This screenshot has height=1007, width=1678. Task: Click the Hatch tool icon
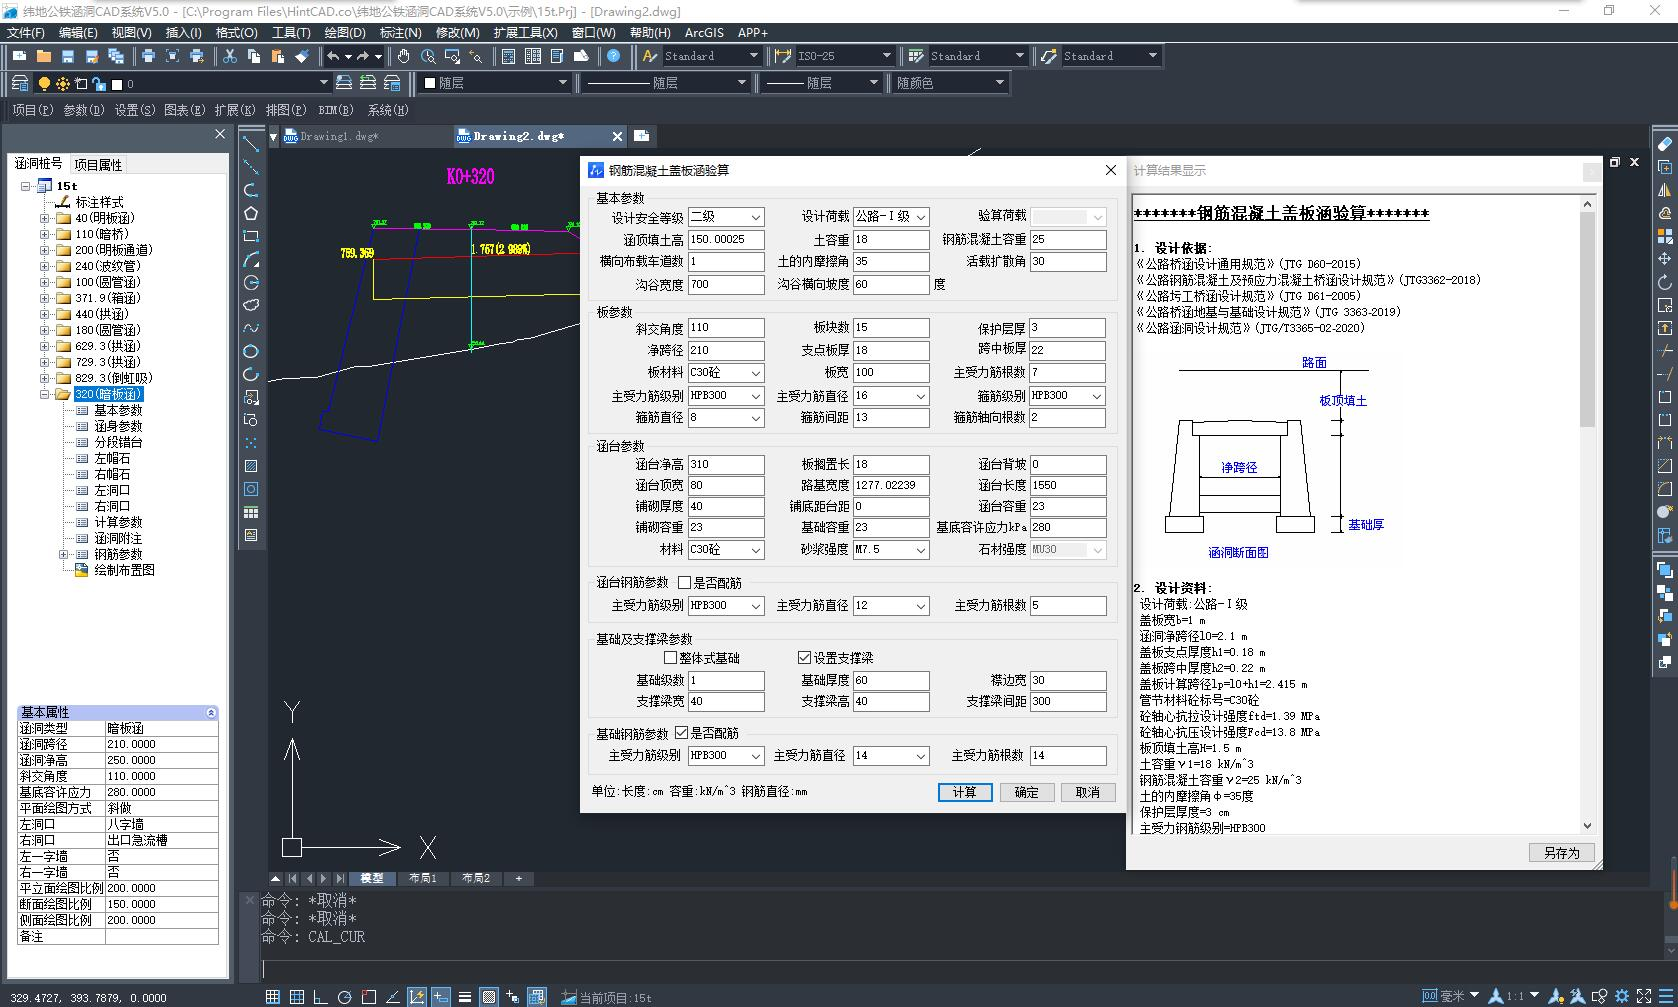point(251,466)
